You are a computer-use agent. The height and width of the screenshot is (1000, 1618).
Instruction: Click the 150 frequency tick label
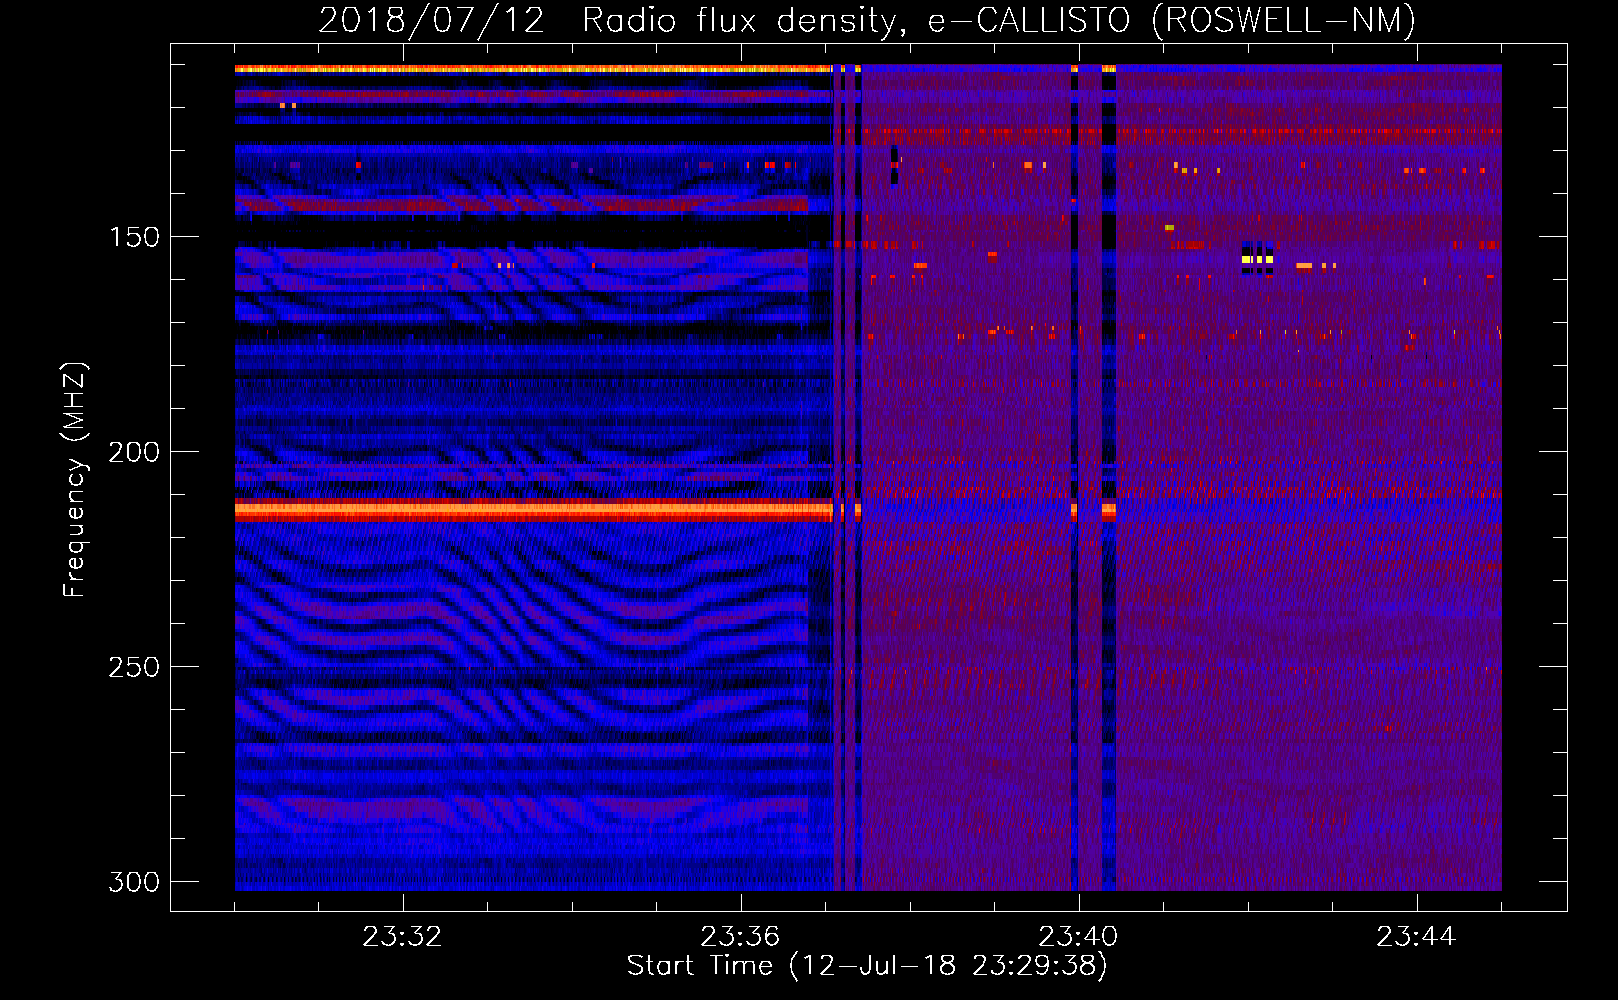(134, 237)
